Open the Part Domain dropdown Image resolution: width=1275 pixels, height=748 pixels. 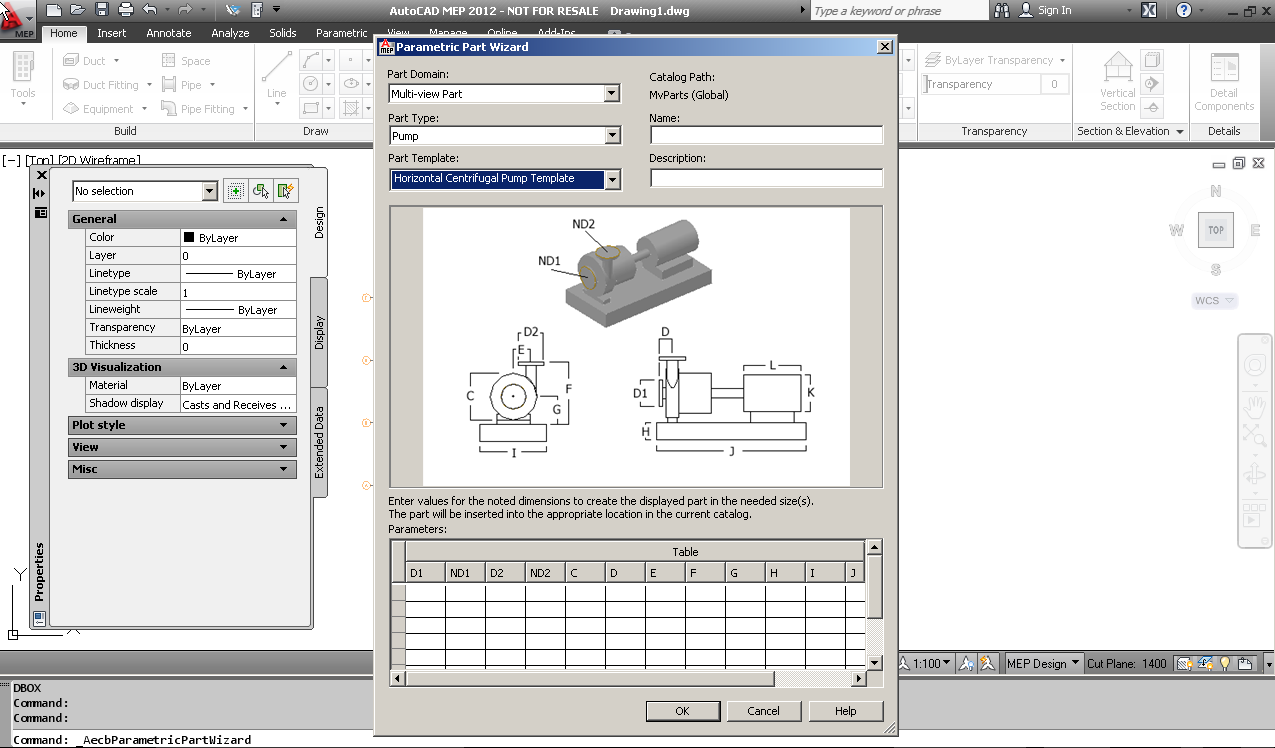[x=613, y=93]
